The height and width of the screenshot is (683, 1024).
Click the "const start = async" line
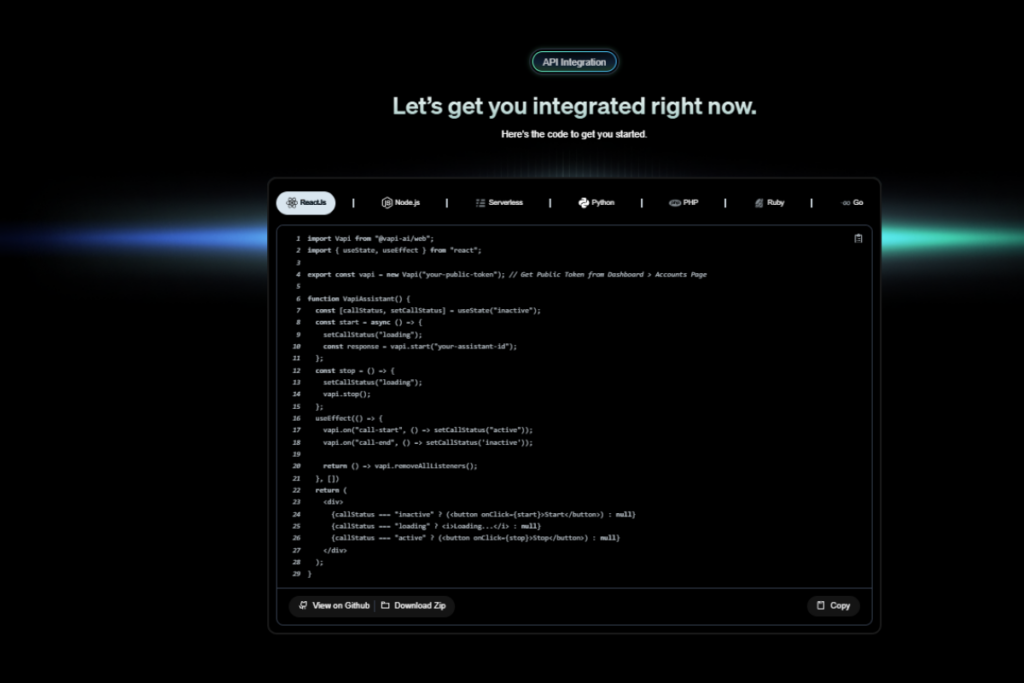[369, 322]
